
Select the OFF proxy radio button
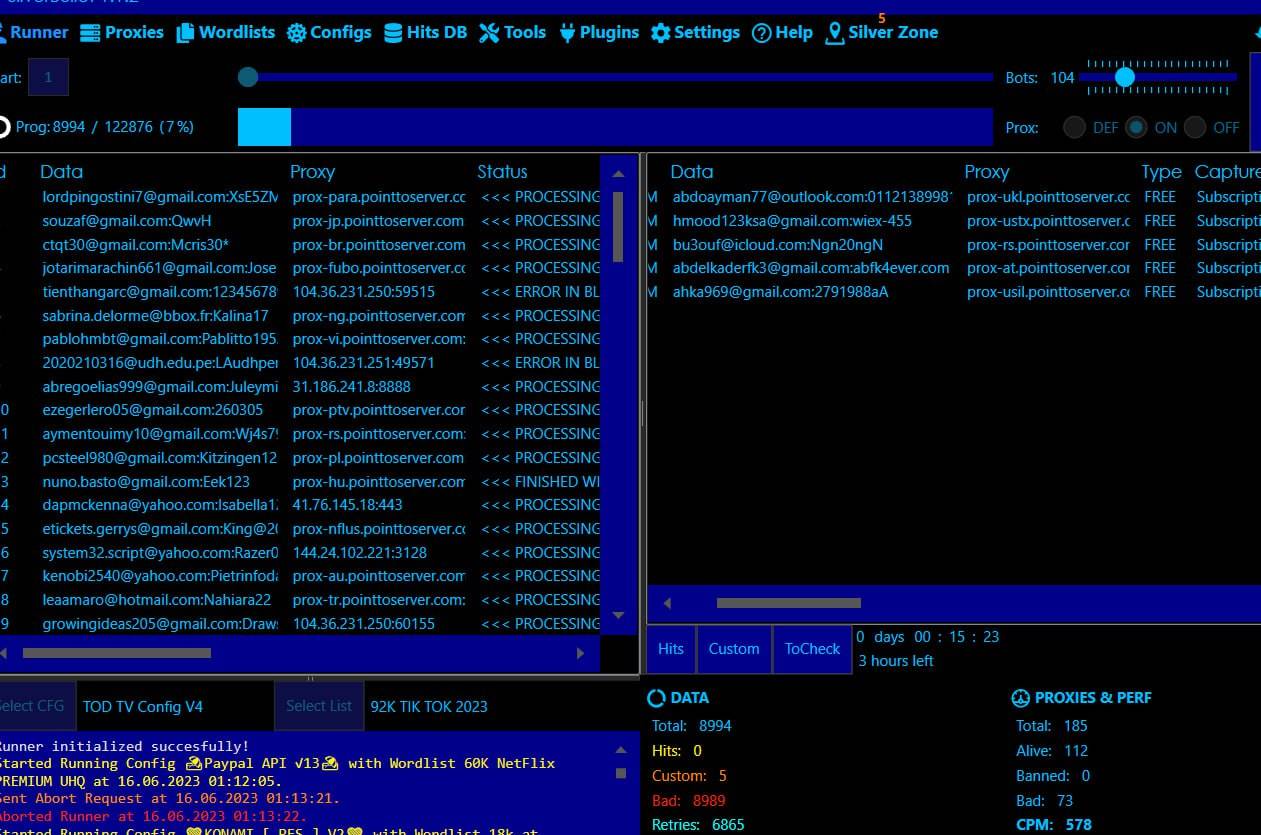click(1195, 128)
